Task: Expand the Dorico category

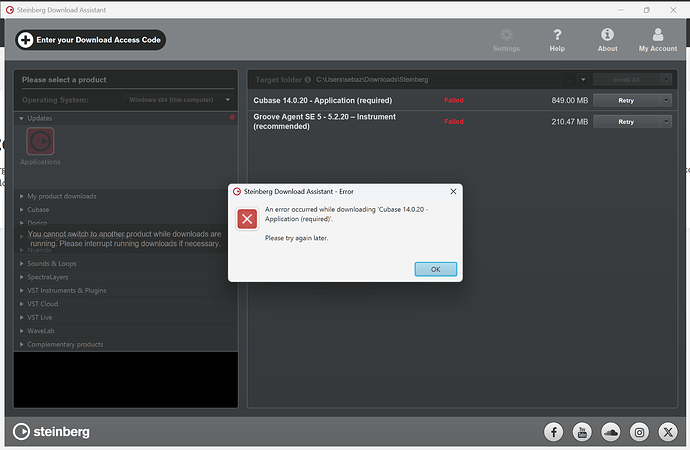Action: [22, 223]
